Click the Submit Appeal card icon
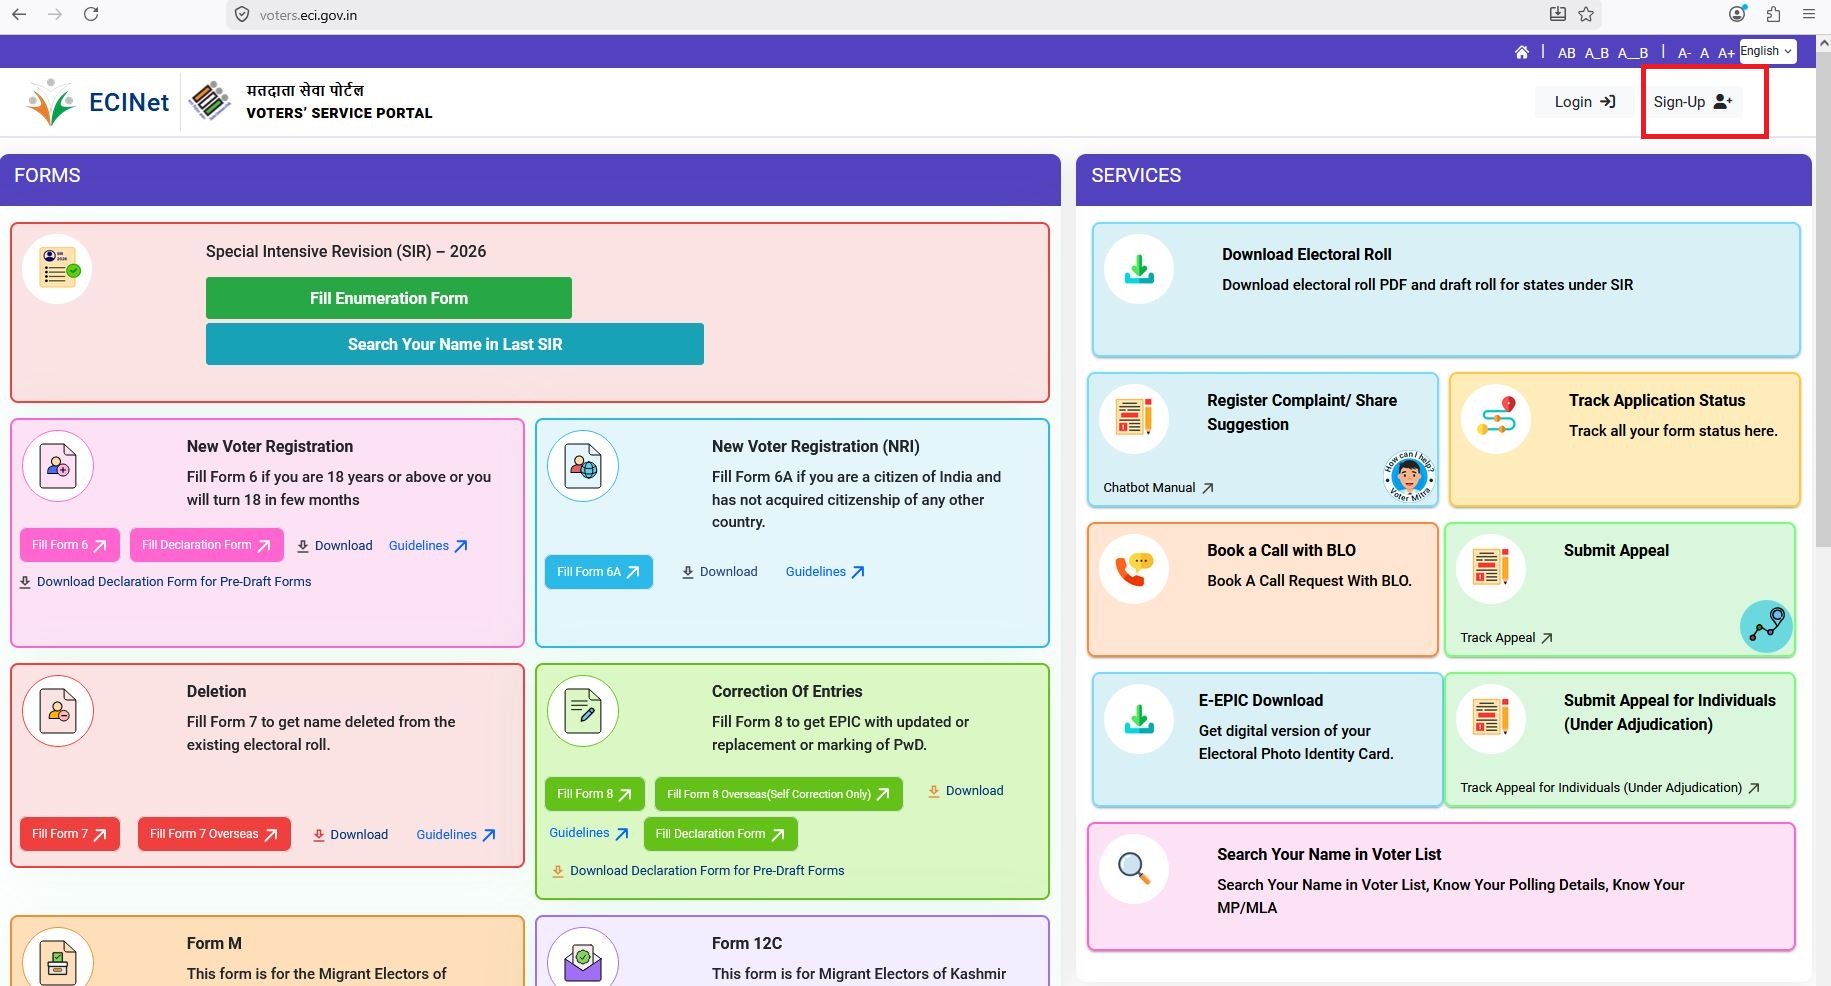The width and height of the screenshot is (1831, 986). pyautogui.click(x=1491, y=567)
